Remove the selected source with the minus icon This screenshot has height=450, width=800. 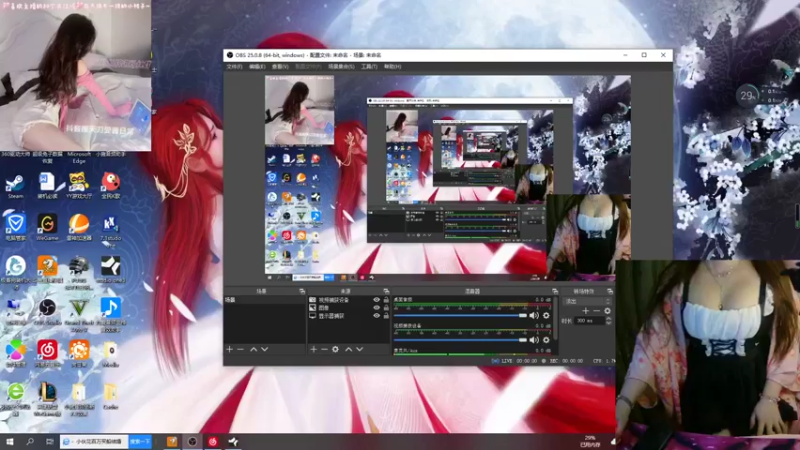point(324,349)
